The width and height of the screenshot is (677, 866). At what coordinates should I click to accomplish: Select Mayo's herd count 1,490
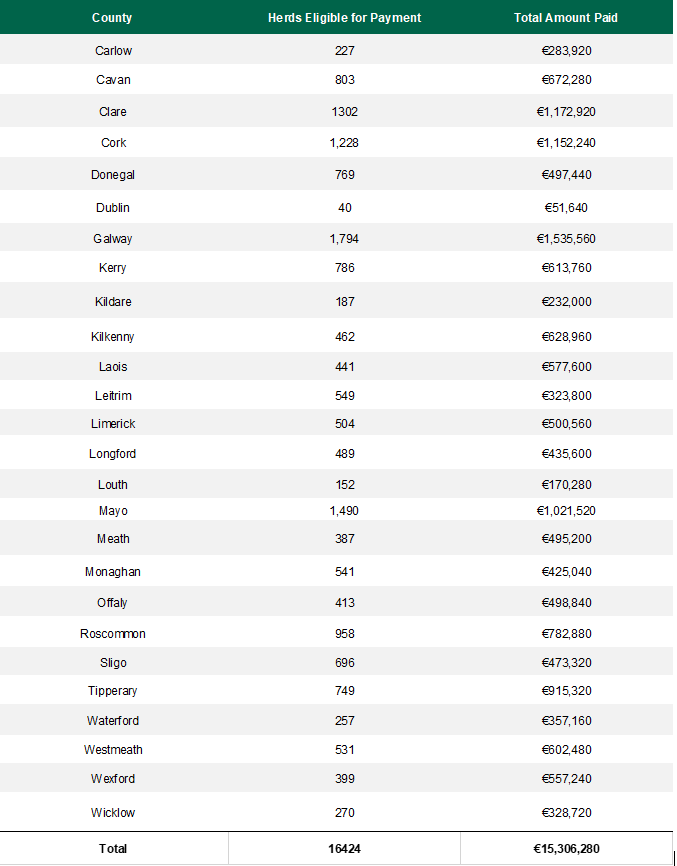pyautogui.click(x=344, y=511)
